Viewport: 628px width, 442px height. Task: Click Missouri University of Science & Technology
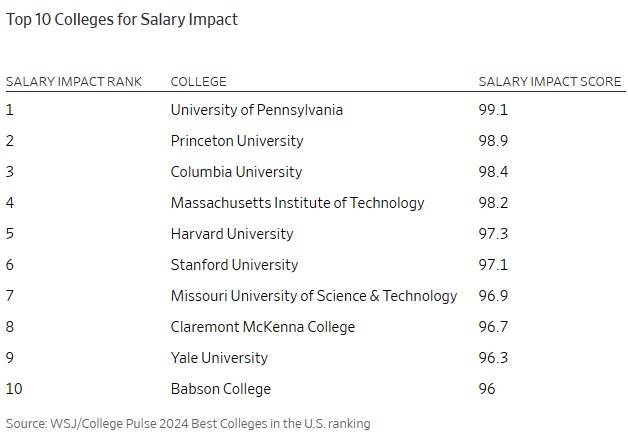click(x=314, y=296)
